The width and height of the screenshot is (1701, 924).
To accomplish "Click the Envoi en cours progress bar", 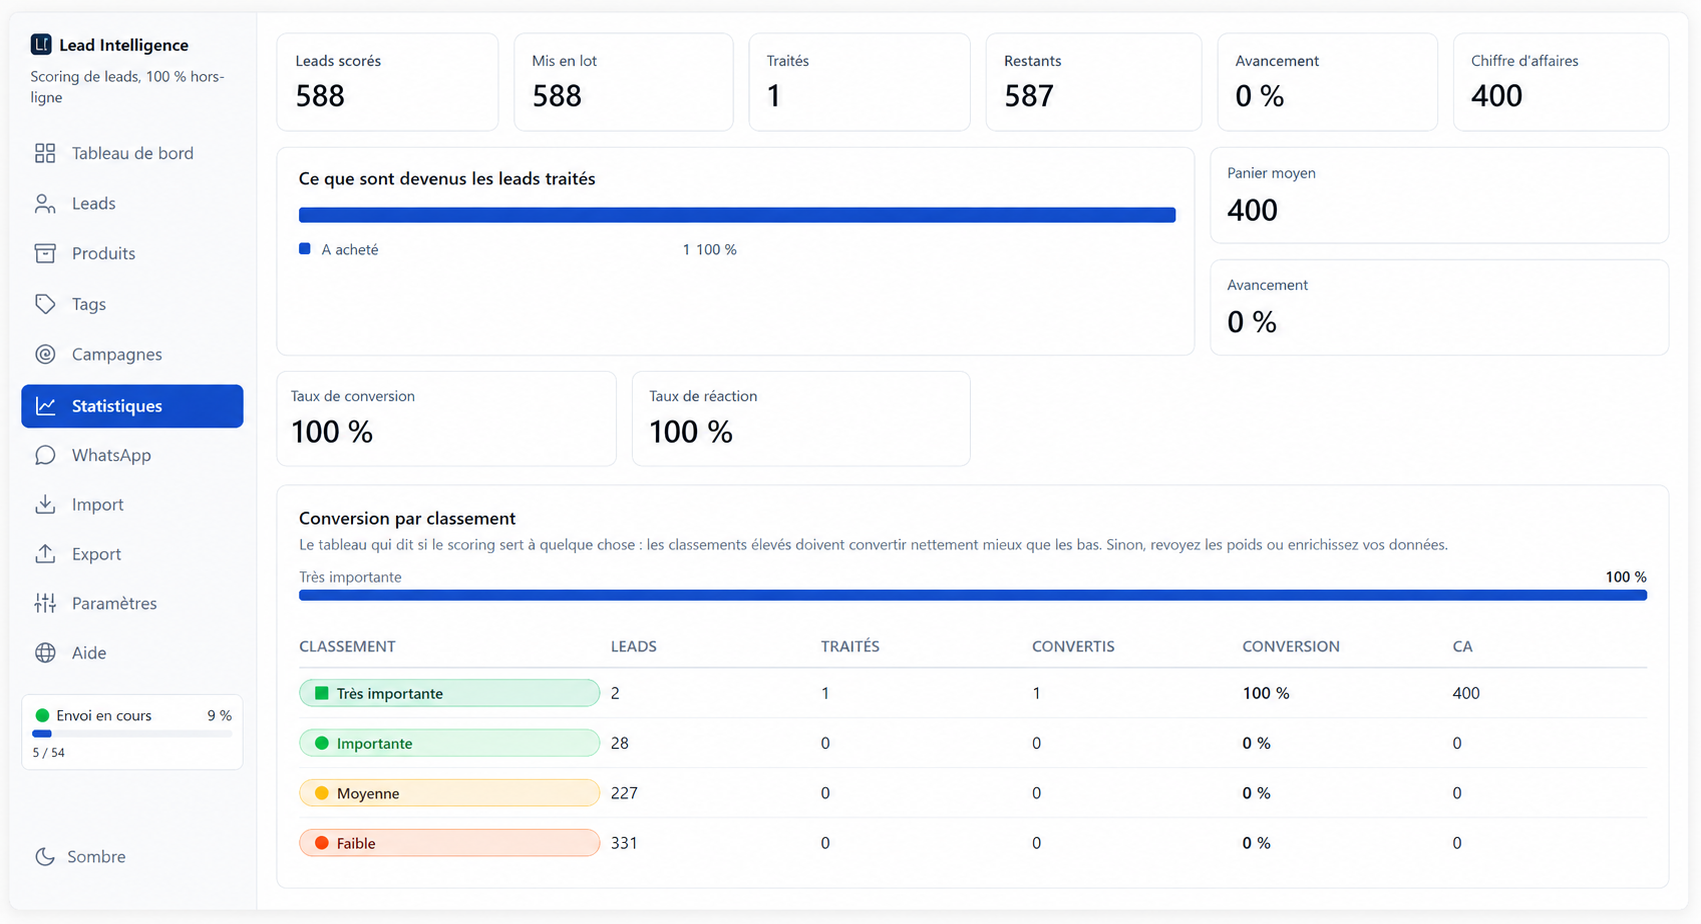I will (132, 734).
